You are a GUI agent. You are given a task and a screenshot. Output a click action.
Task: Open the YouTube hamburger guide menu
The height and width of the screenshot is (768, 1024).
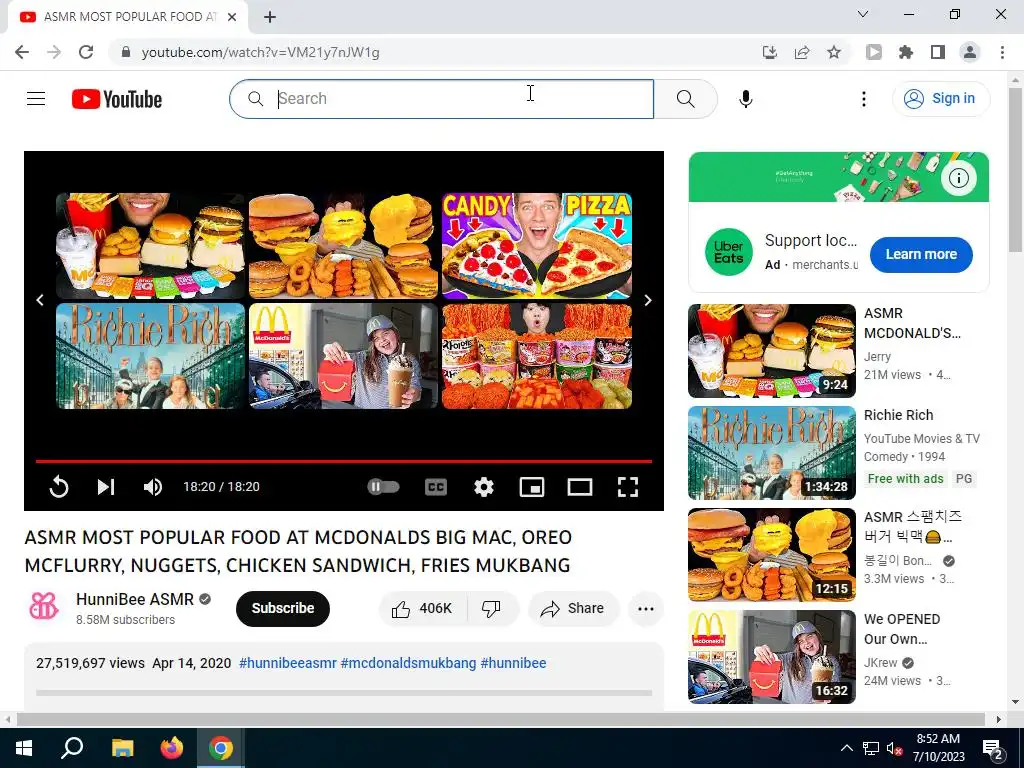[x=36, y=99]
